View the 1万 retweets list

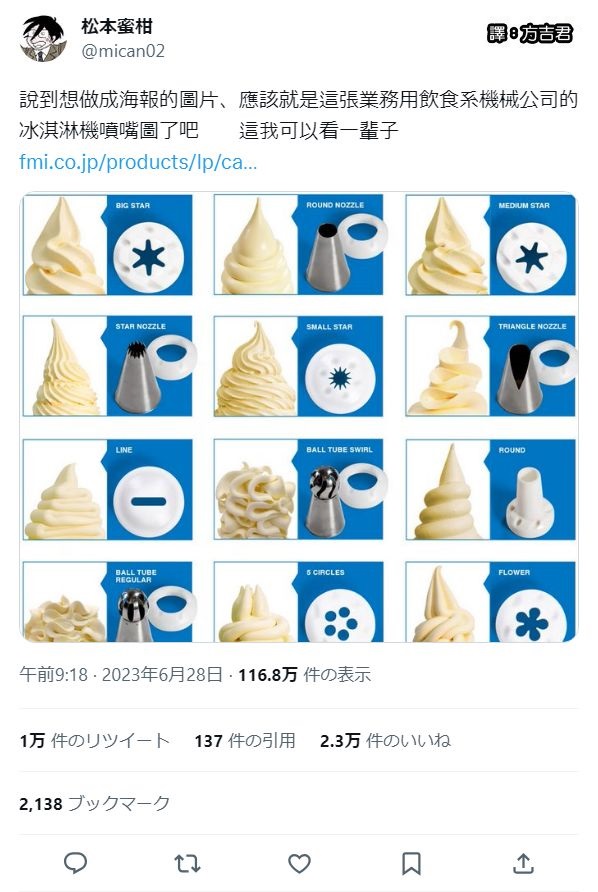click(x=94, y=740)
